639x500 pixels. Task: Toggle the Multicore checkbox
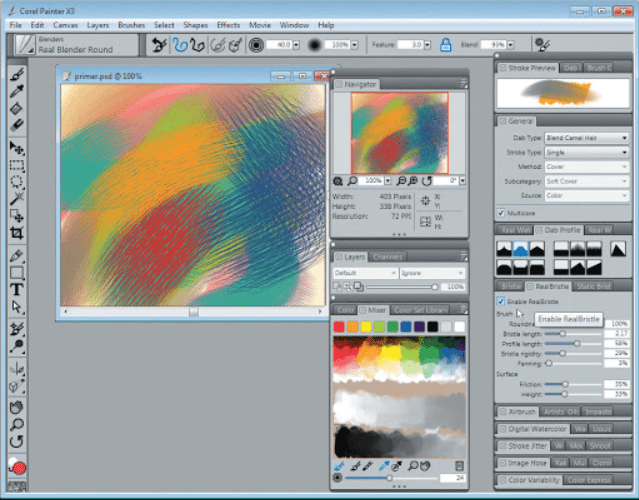point(501,213)
